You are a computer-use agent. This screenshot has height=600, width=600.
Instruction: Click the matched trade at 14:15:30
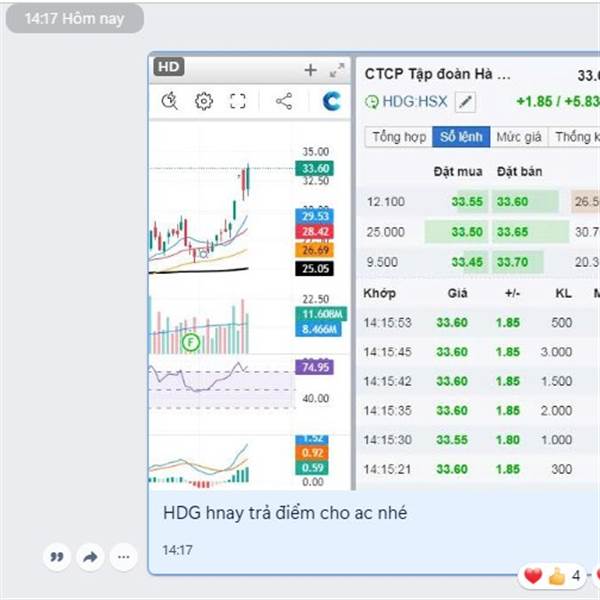click(x=477, y=440)
